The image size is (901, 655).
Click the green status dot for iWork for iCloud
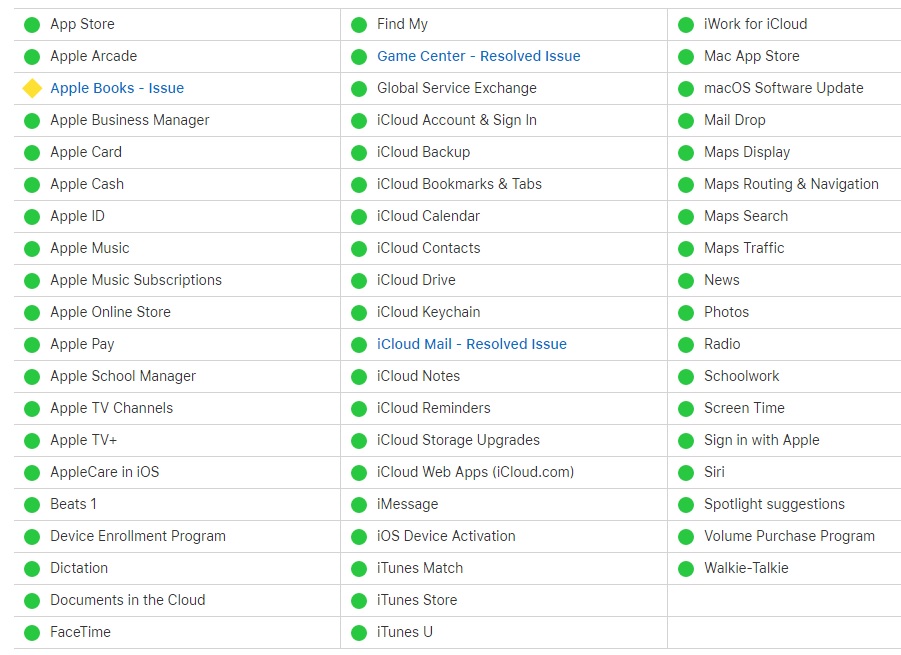click(686, 25)
